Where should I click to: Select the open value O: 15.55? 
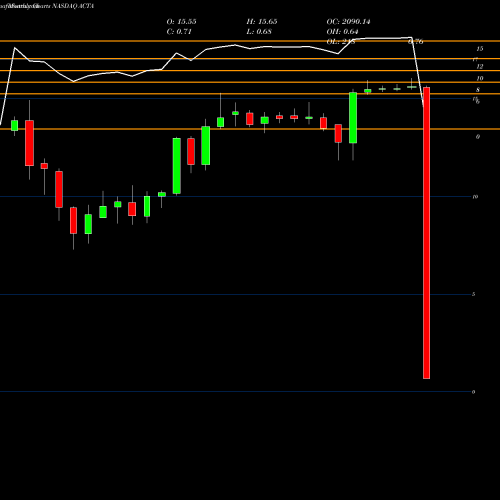tap(181, 22)
